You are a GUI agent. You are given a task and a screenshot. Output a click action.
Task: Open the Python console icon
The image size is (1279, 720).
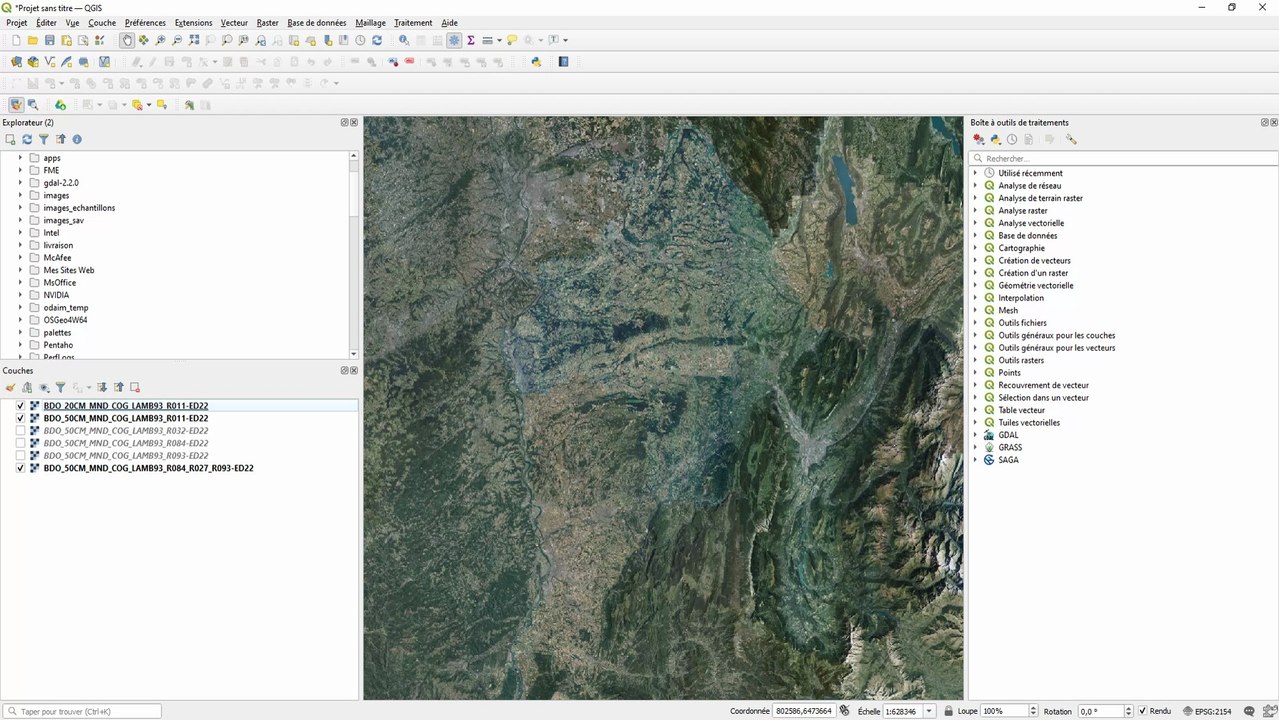(536, 62)
